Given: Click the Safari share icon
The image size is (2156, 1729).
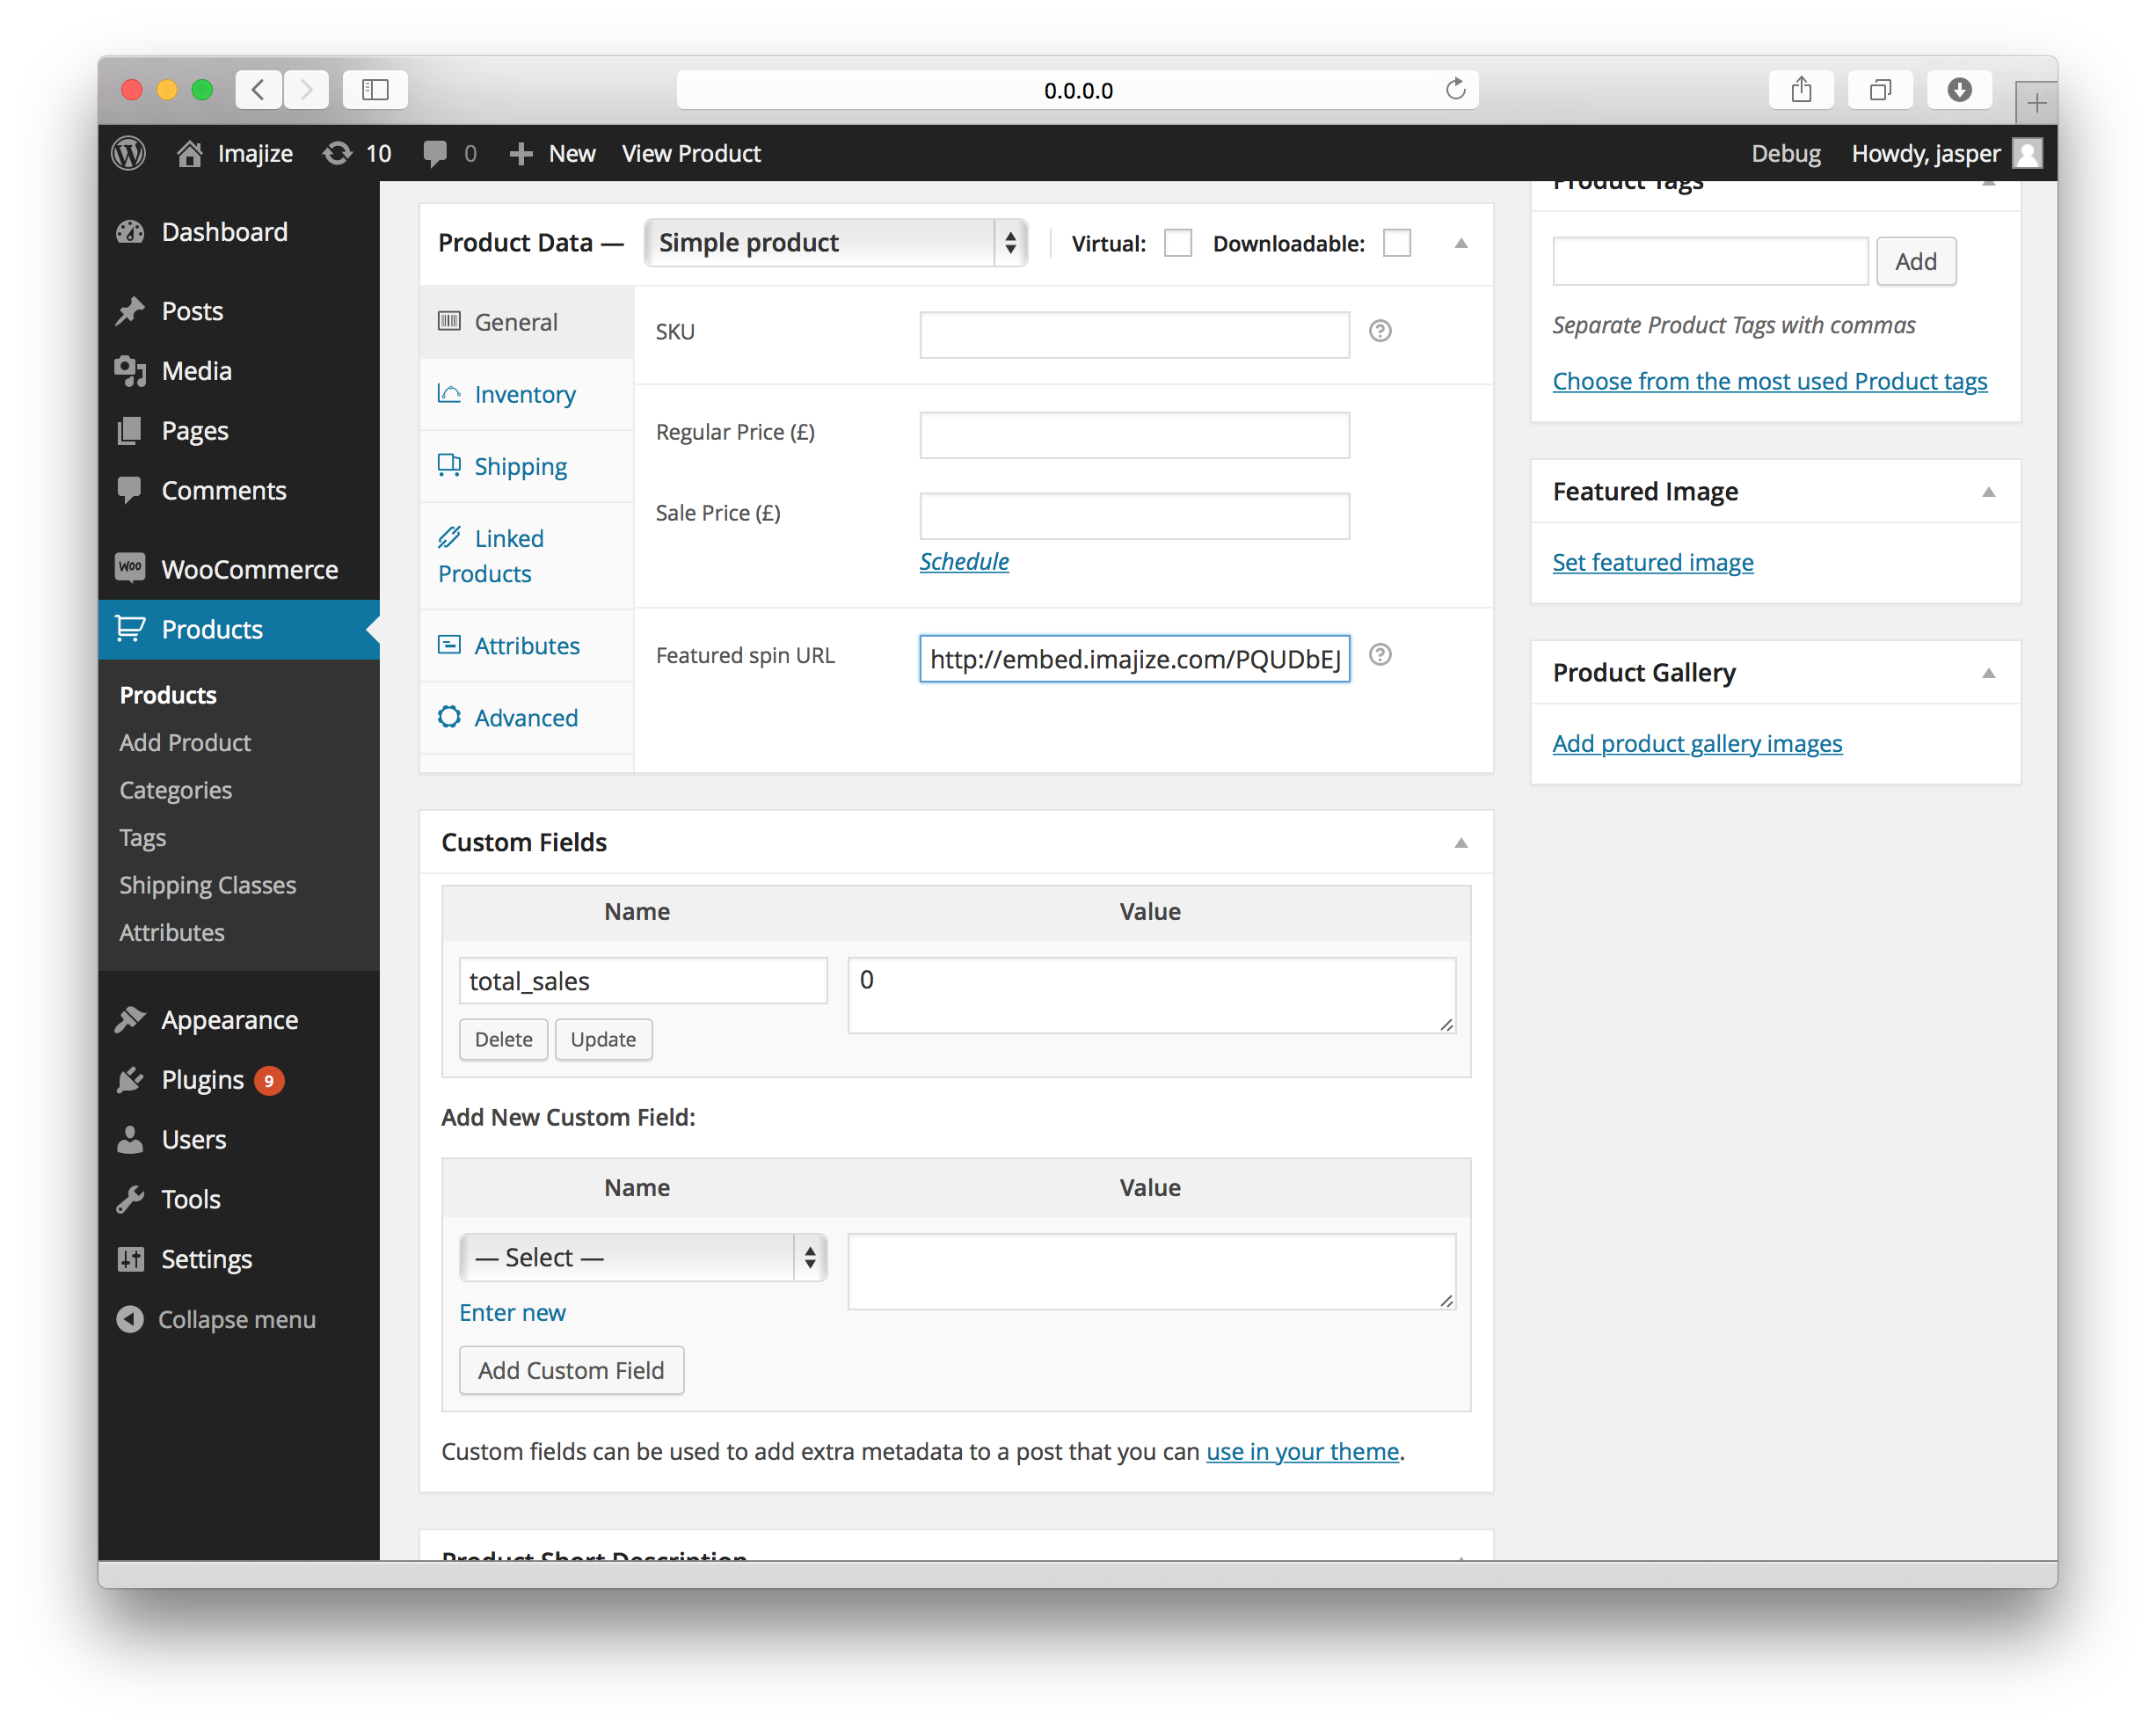Looking at the screenshot, I should pos(1801,90).
